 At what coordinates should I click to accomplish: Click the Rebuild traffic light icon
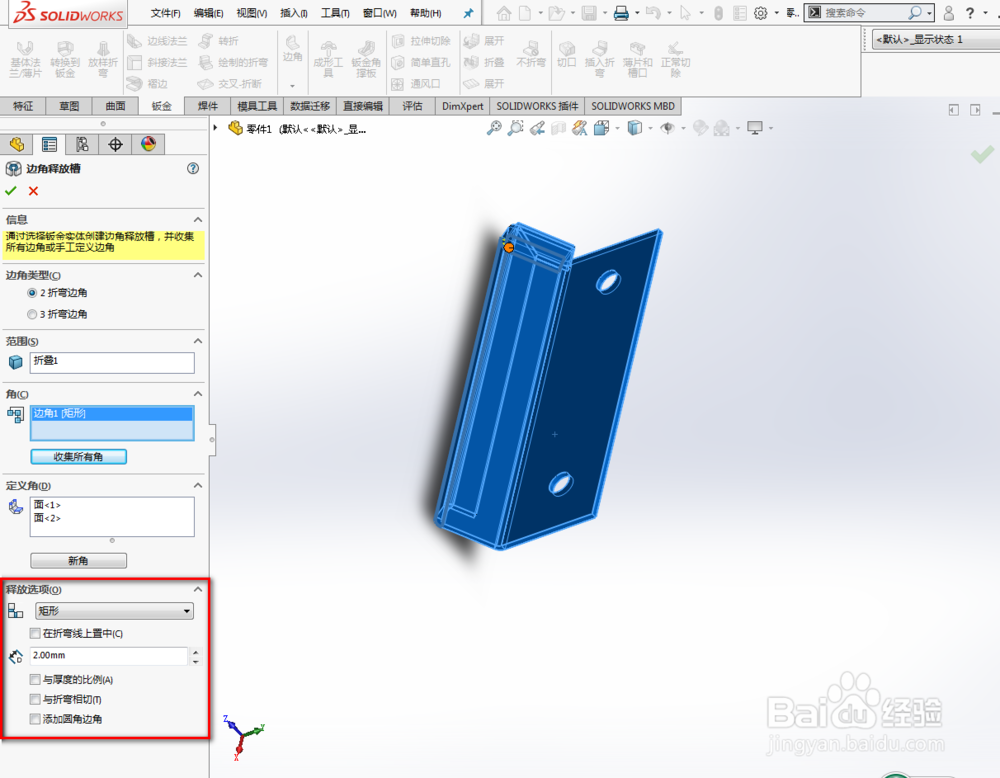(718, 13)
